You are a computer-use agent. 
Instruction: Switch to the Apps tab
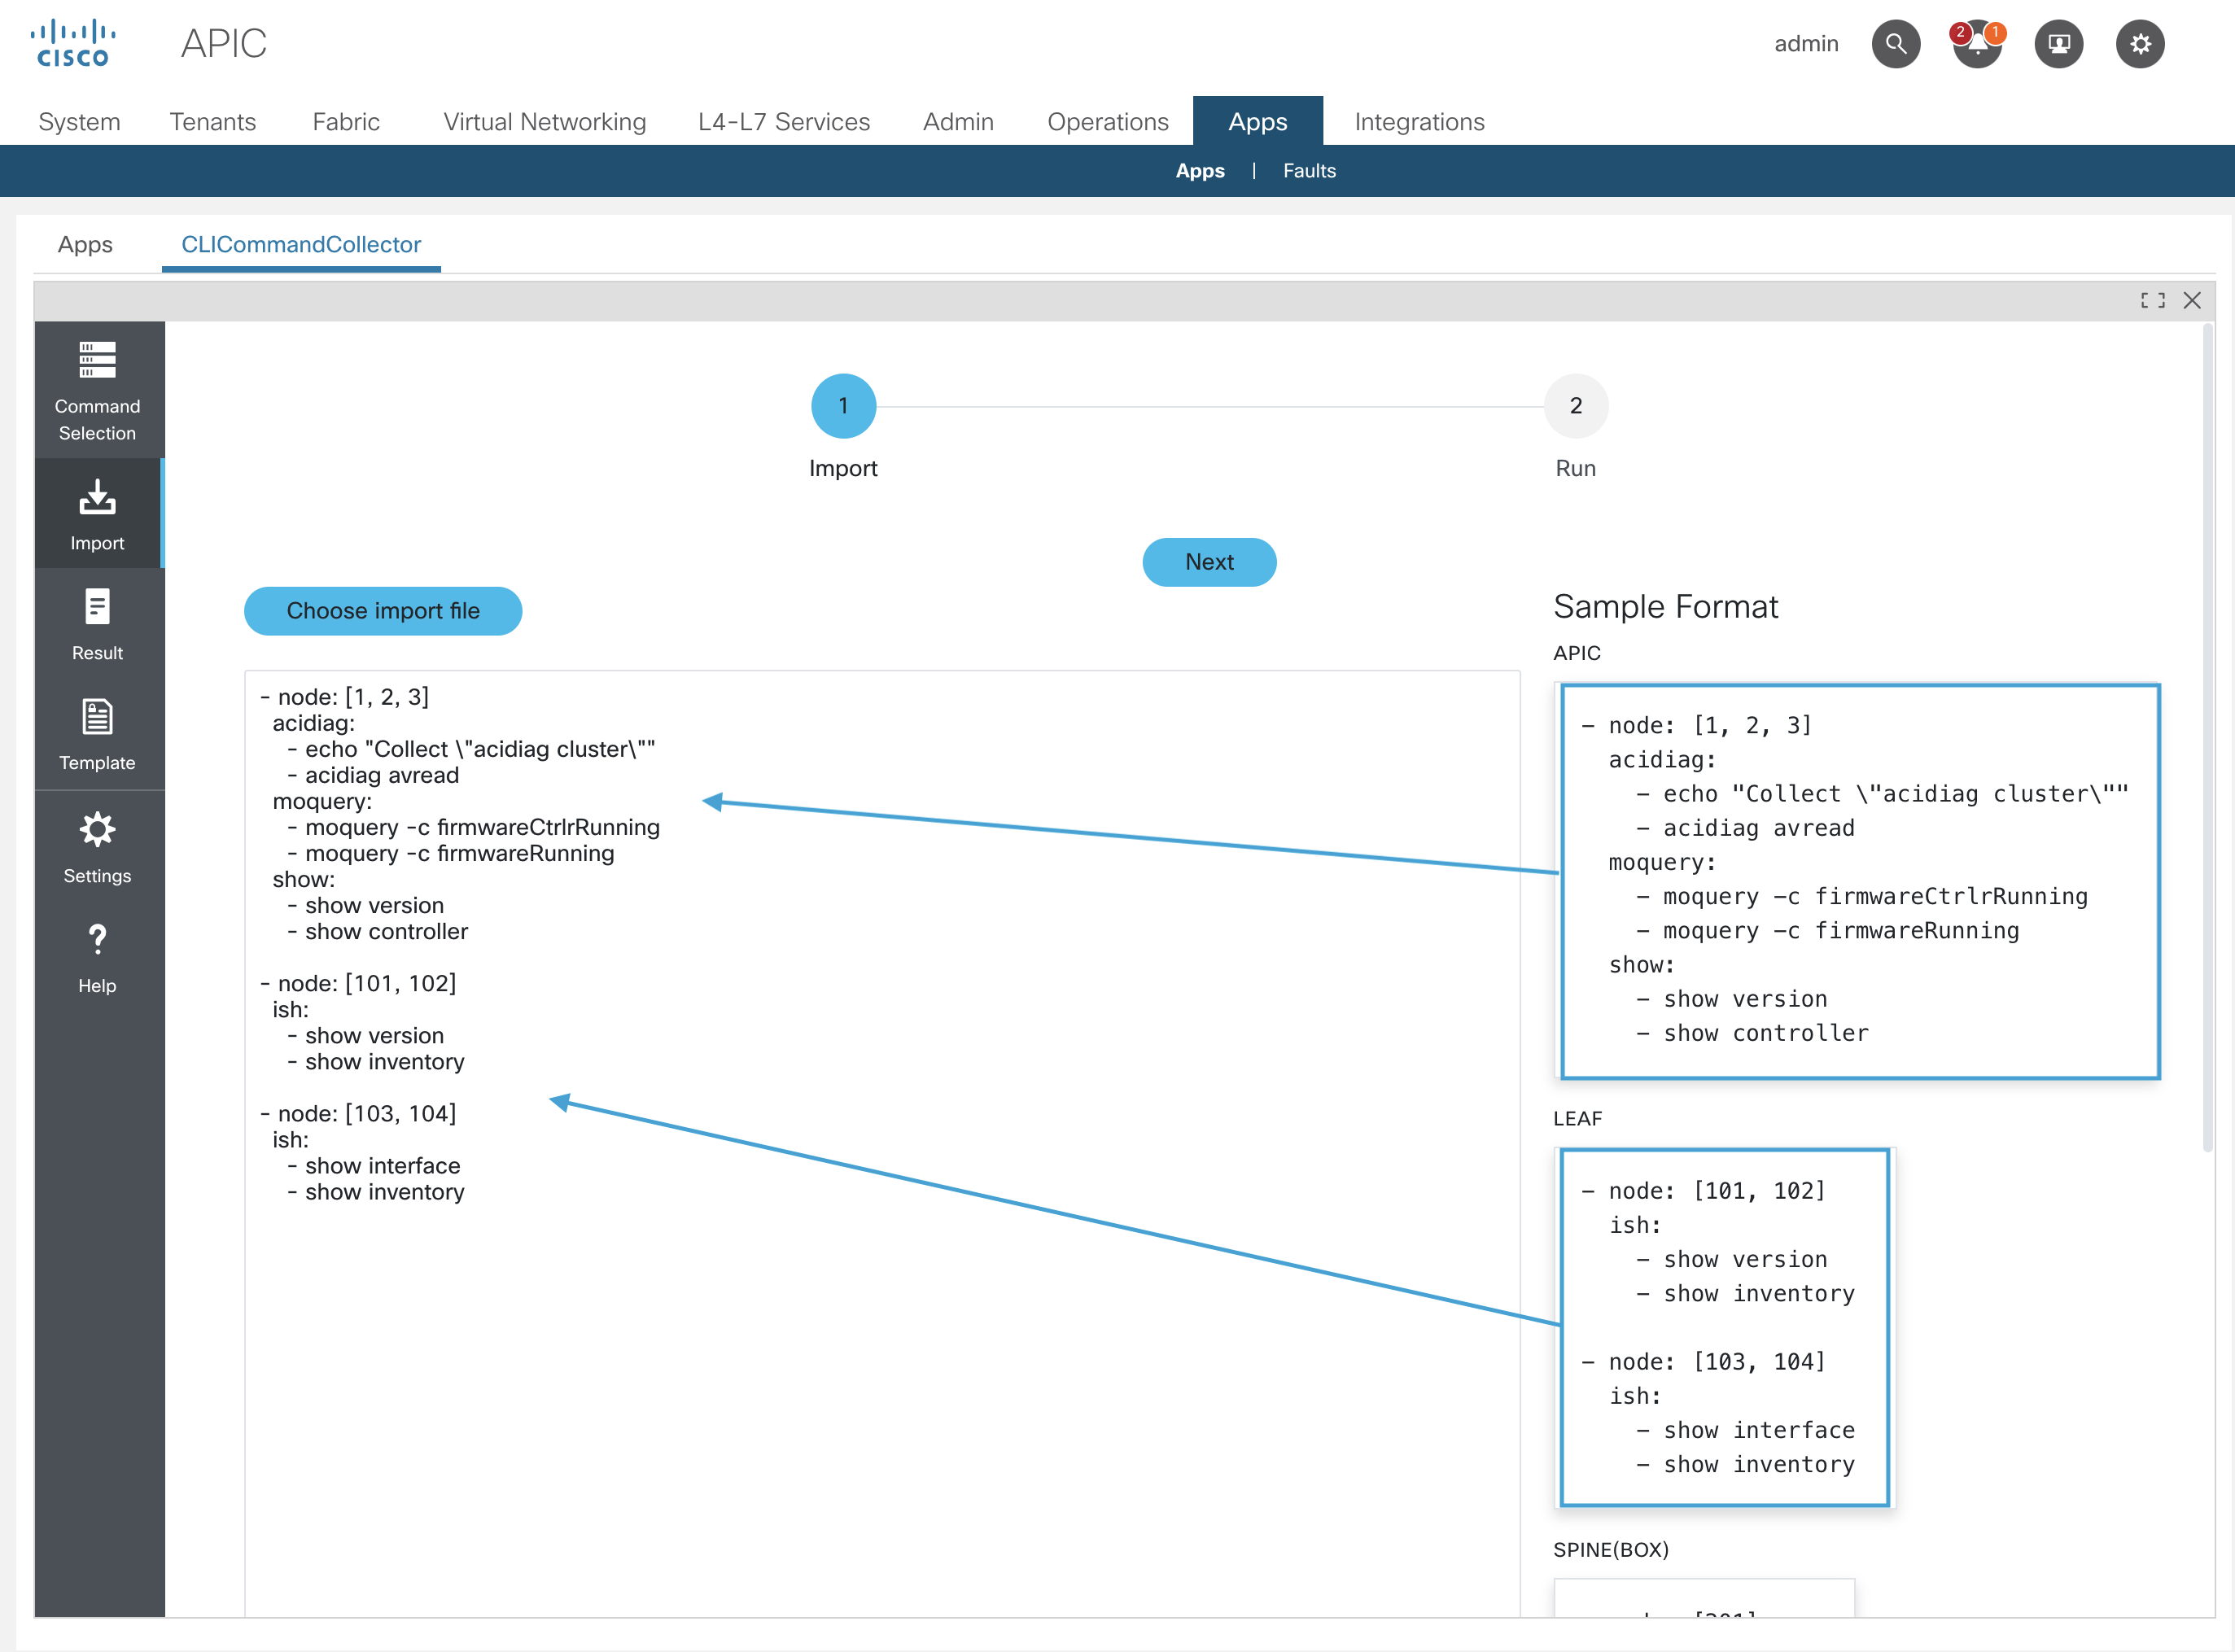(85, 244)
